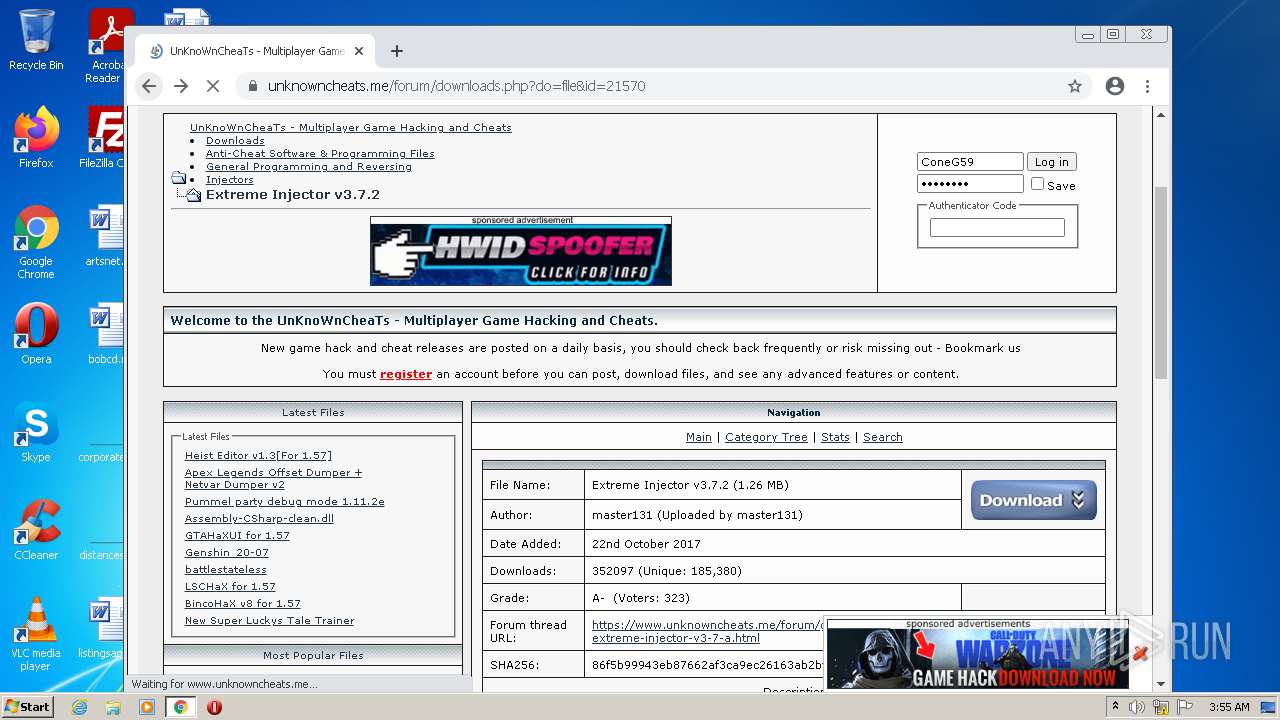
Task: View site info via the lock icon
Action: [252, 86]
